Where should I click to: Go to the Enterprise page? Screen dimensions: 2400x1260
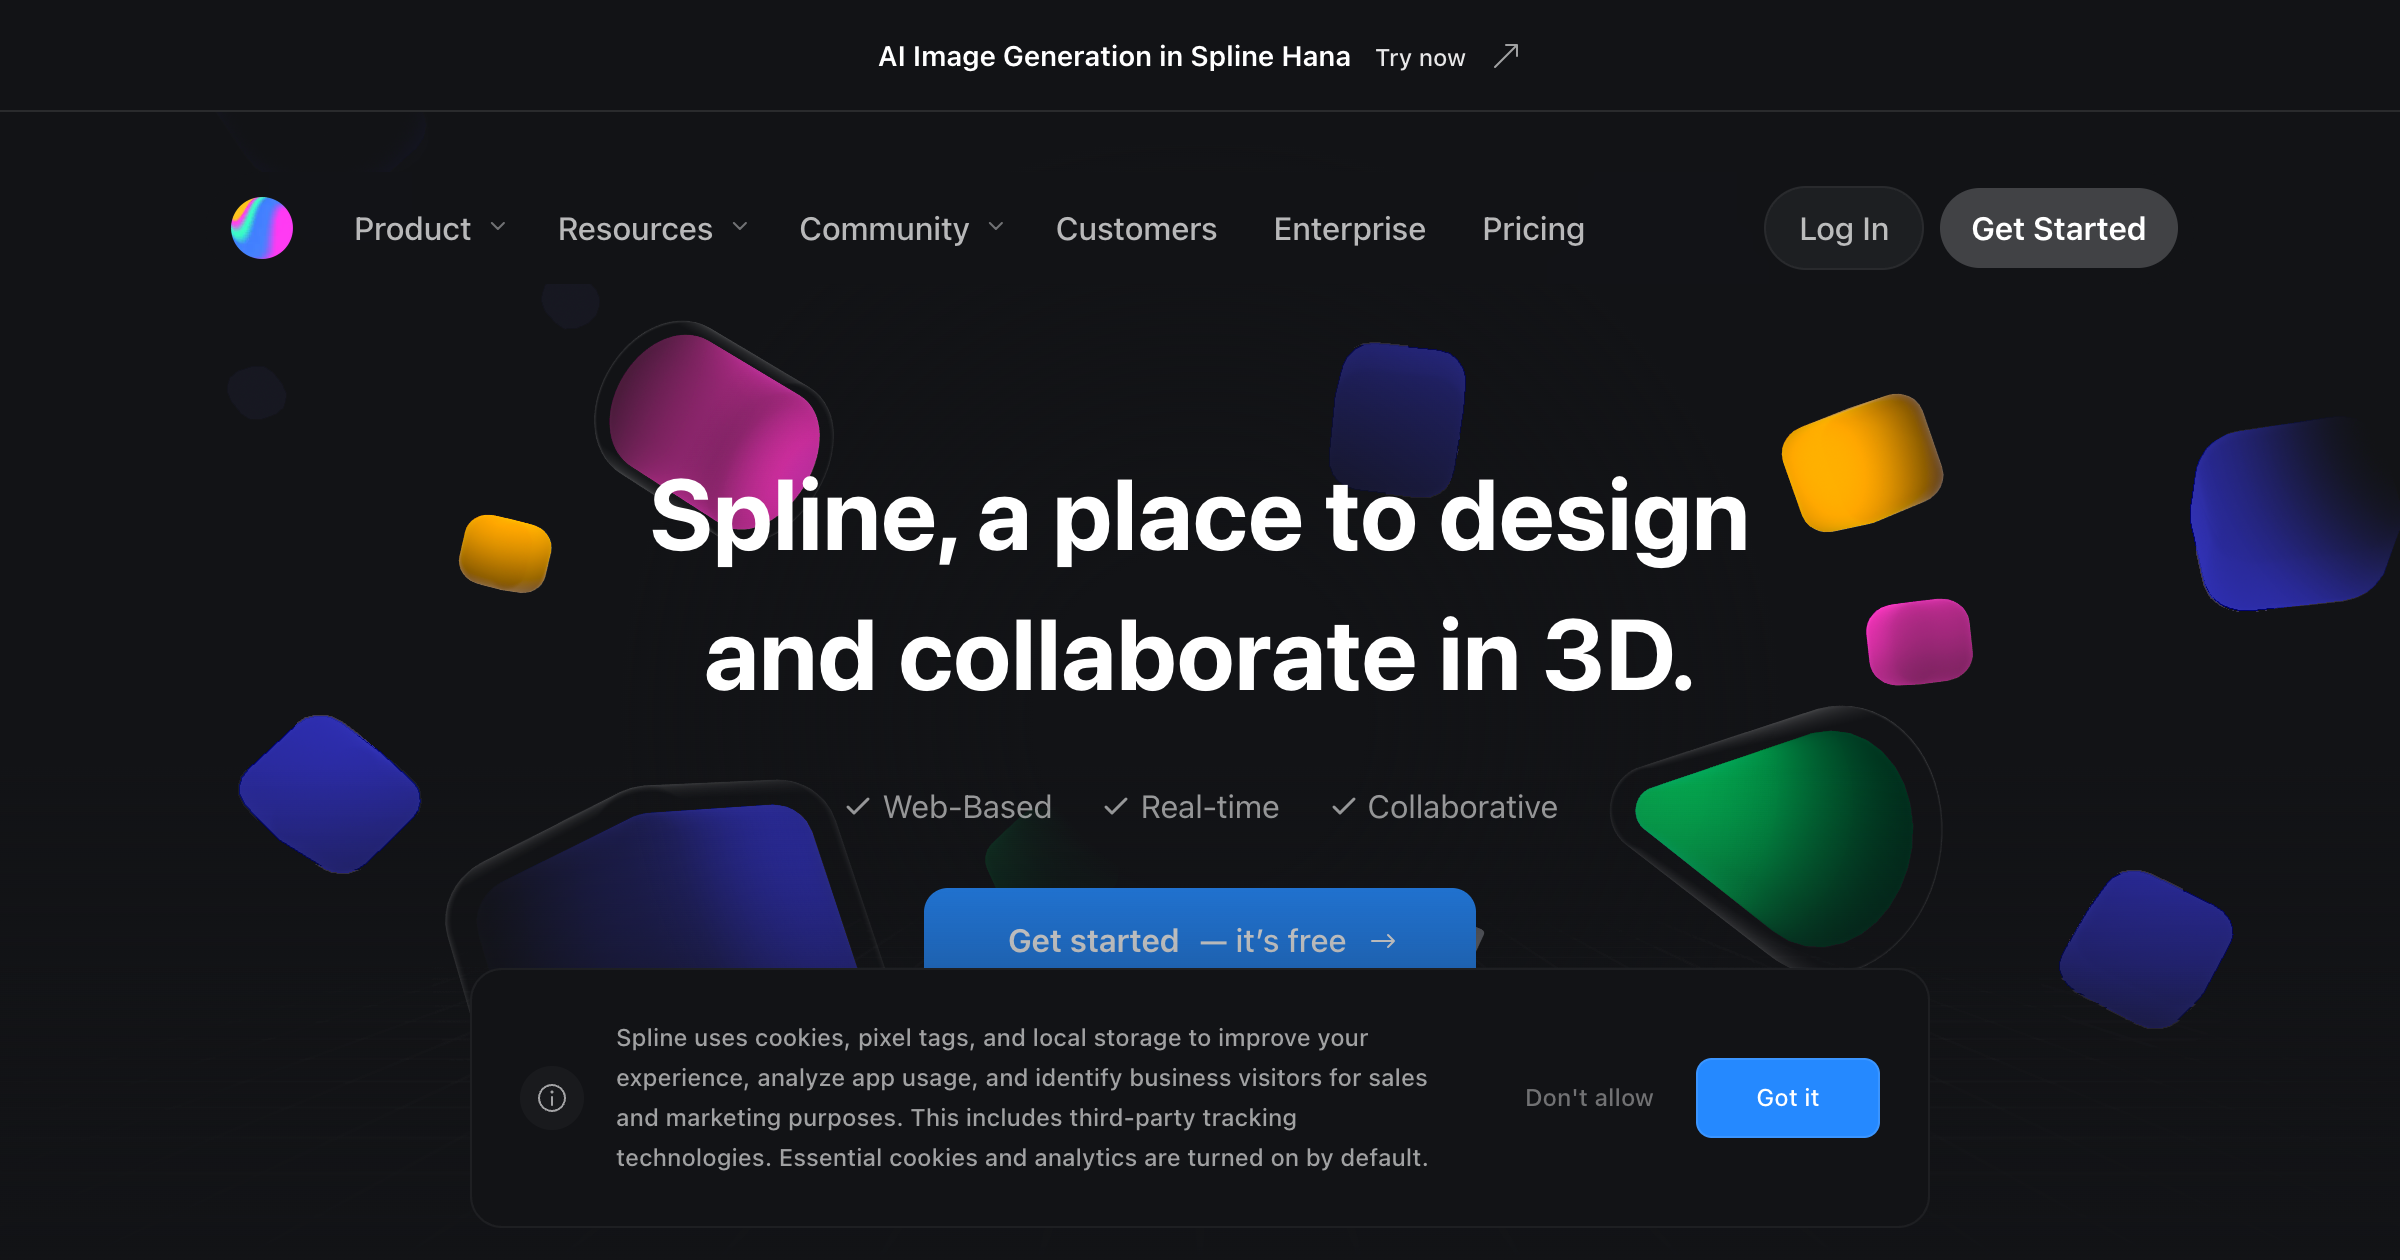click(1349, 229)
